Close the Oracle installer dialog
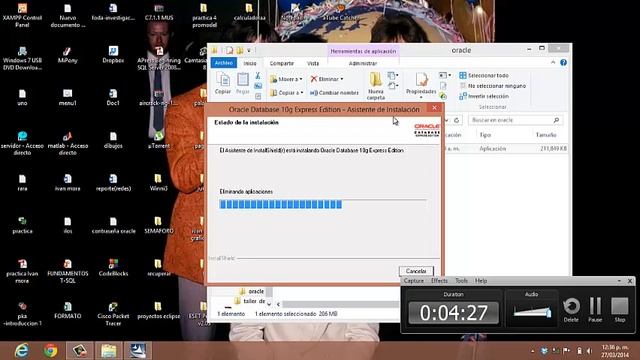640x360 pixels. click(x=434, y=108)
